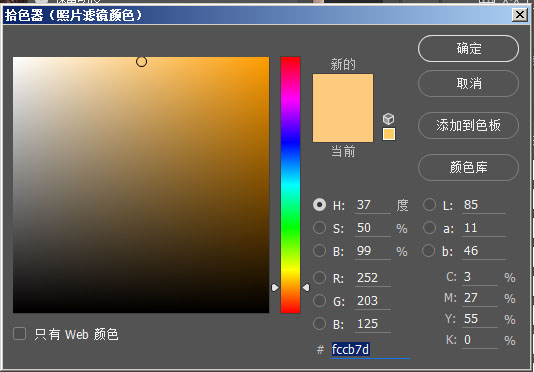Select the S saturation radio button
This screenshot has width=534, height=372.
coord(319,228)
